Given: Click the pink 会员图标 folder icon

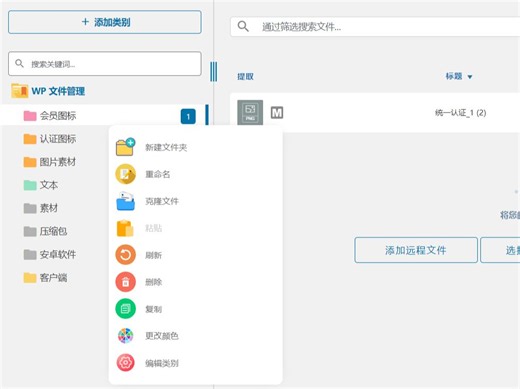Looking at the screenshot, I should (x=30, y=116).
